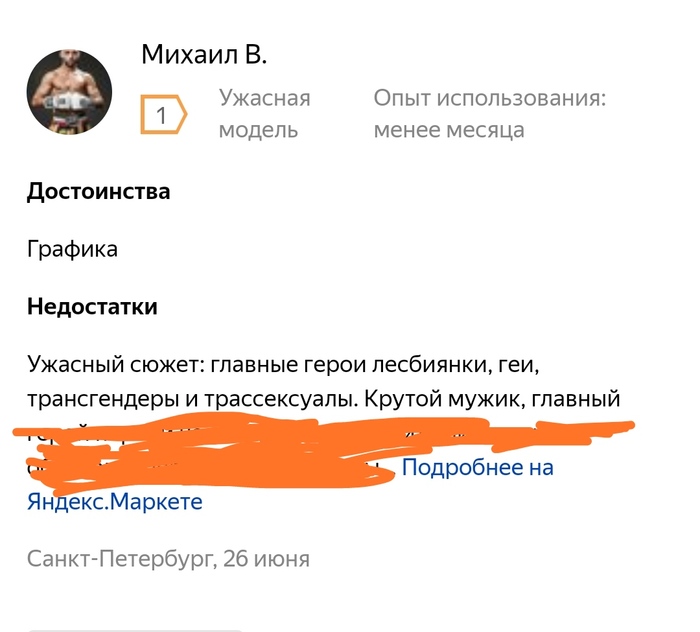The height and width of the screenshot is (632, 700).
Task: Open the "Подробнее на" link
Action: coord(477,467)
